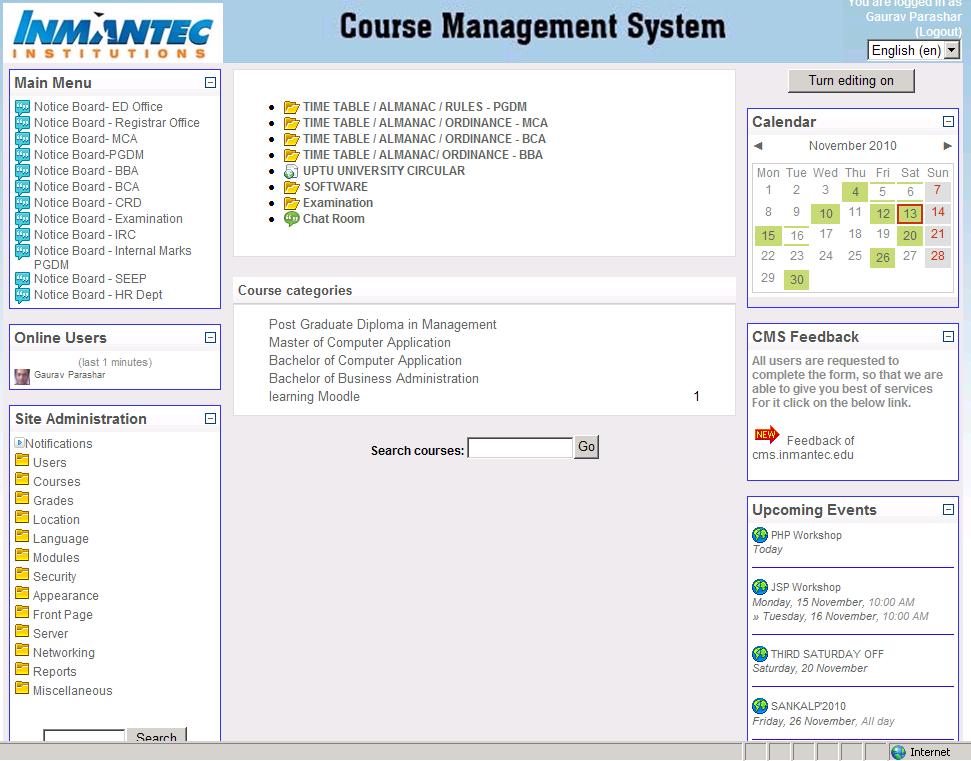Click the PHP Workshop globe icon
This screenshot has height=761, width=971.
tap(760, 536)
